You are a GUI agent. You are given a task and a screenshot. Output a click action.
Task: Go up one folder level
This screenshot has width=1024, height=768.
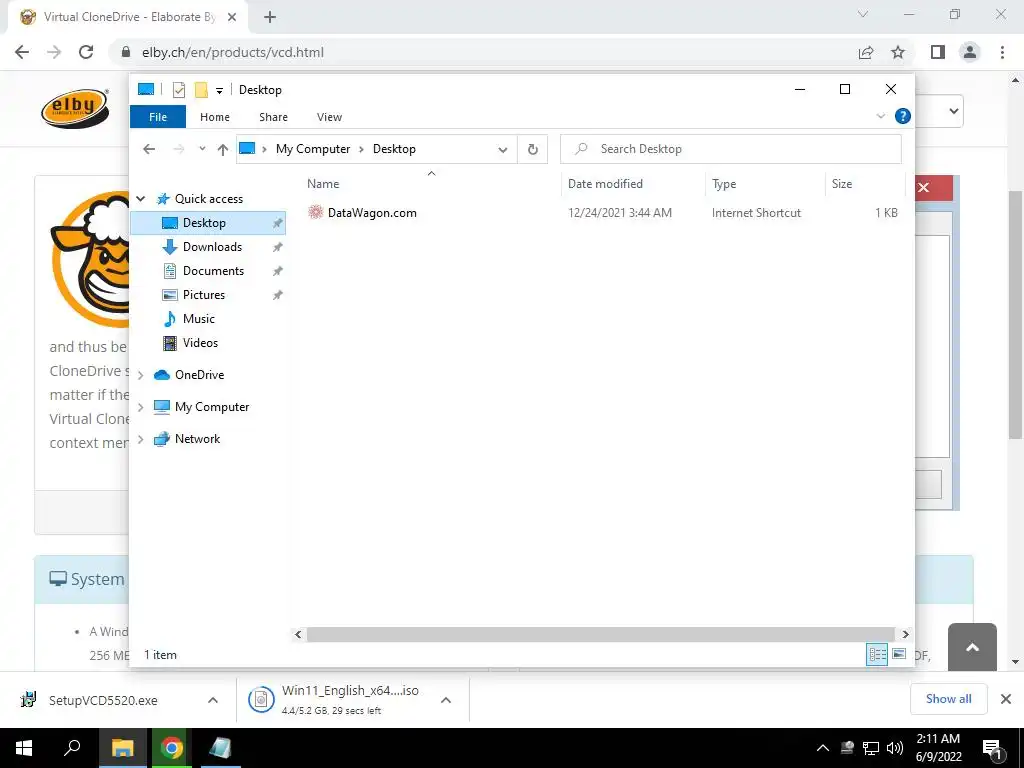click(x=223, y=150)
